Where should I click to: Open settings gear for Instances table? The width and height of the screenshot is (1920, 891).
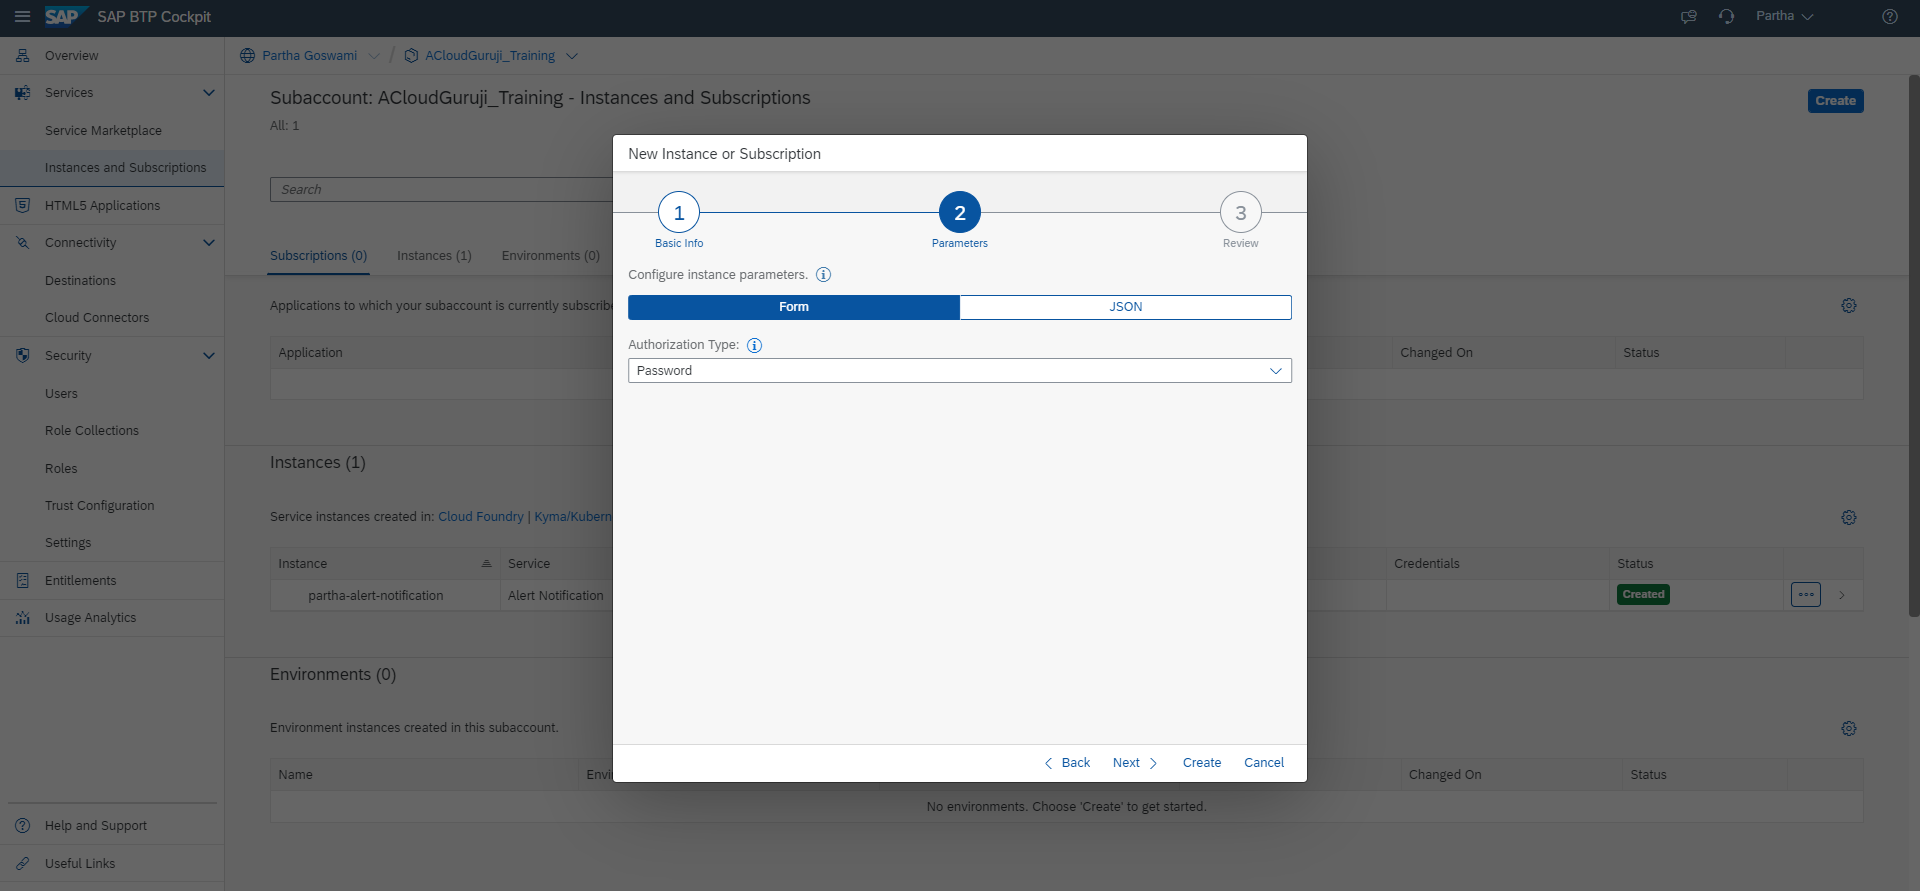point(1848,517)
